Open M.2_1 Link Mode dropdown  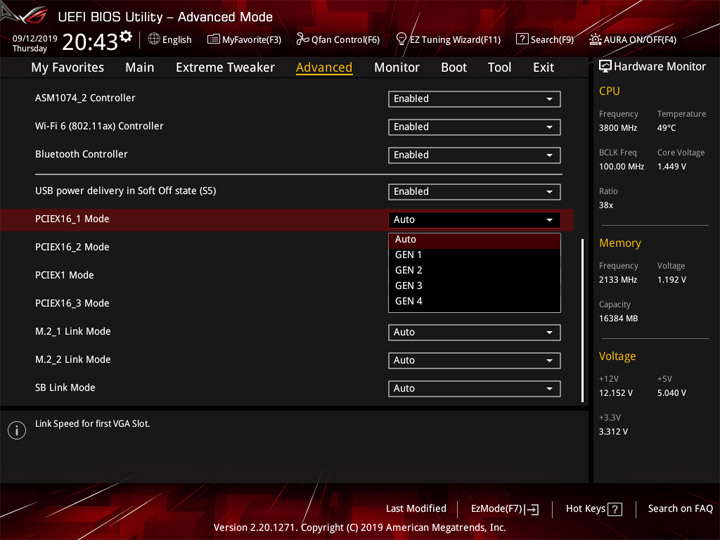pyautogui.click(x=474, y=332)
